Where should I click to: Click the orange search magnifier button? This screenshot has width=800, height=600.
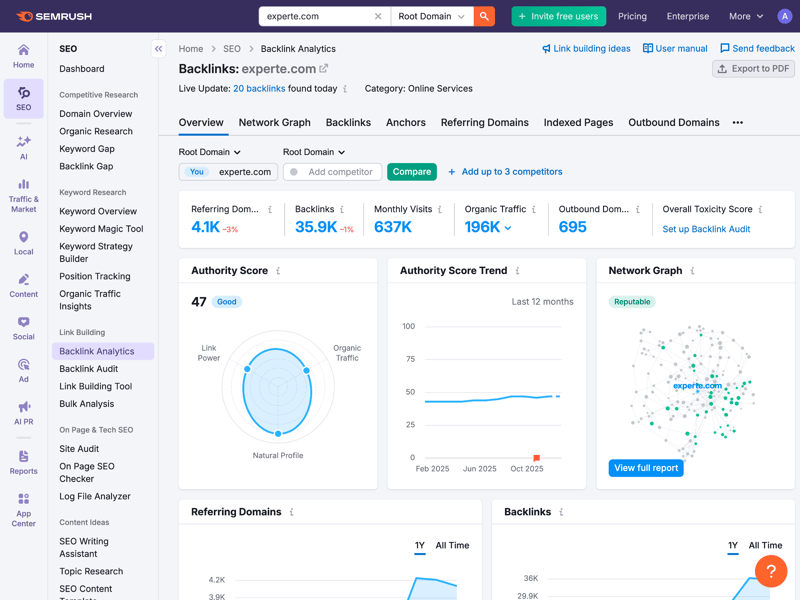point(484,16)
